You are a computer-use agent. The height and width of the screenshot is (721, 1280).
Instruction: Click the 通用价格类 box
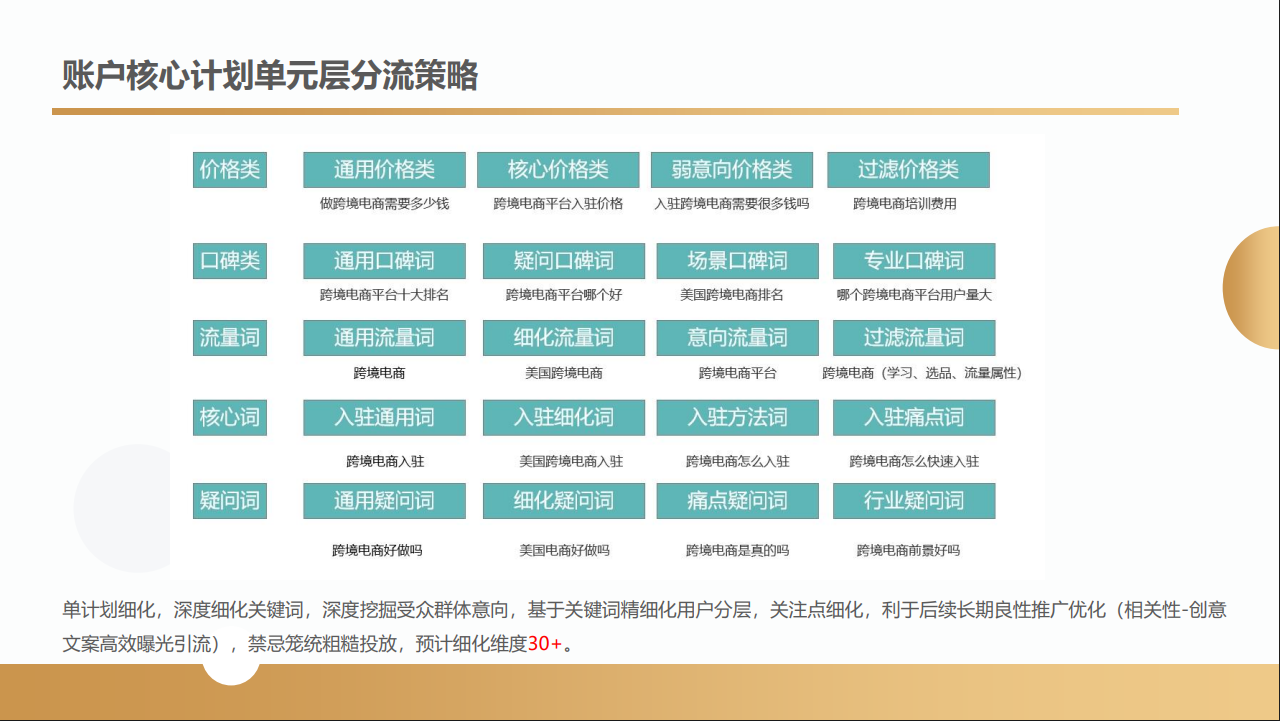[x=384, y=170]
